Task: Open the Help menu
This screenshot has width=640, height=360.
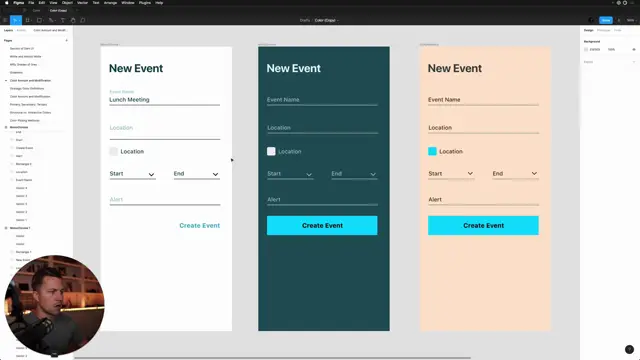Action: click(x=159, y=2)
